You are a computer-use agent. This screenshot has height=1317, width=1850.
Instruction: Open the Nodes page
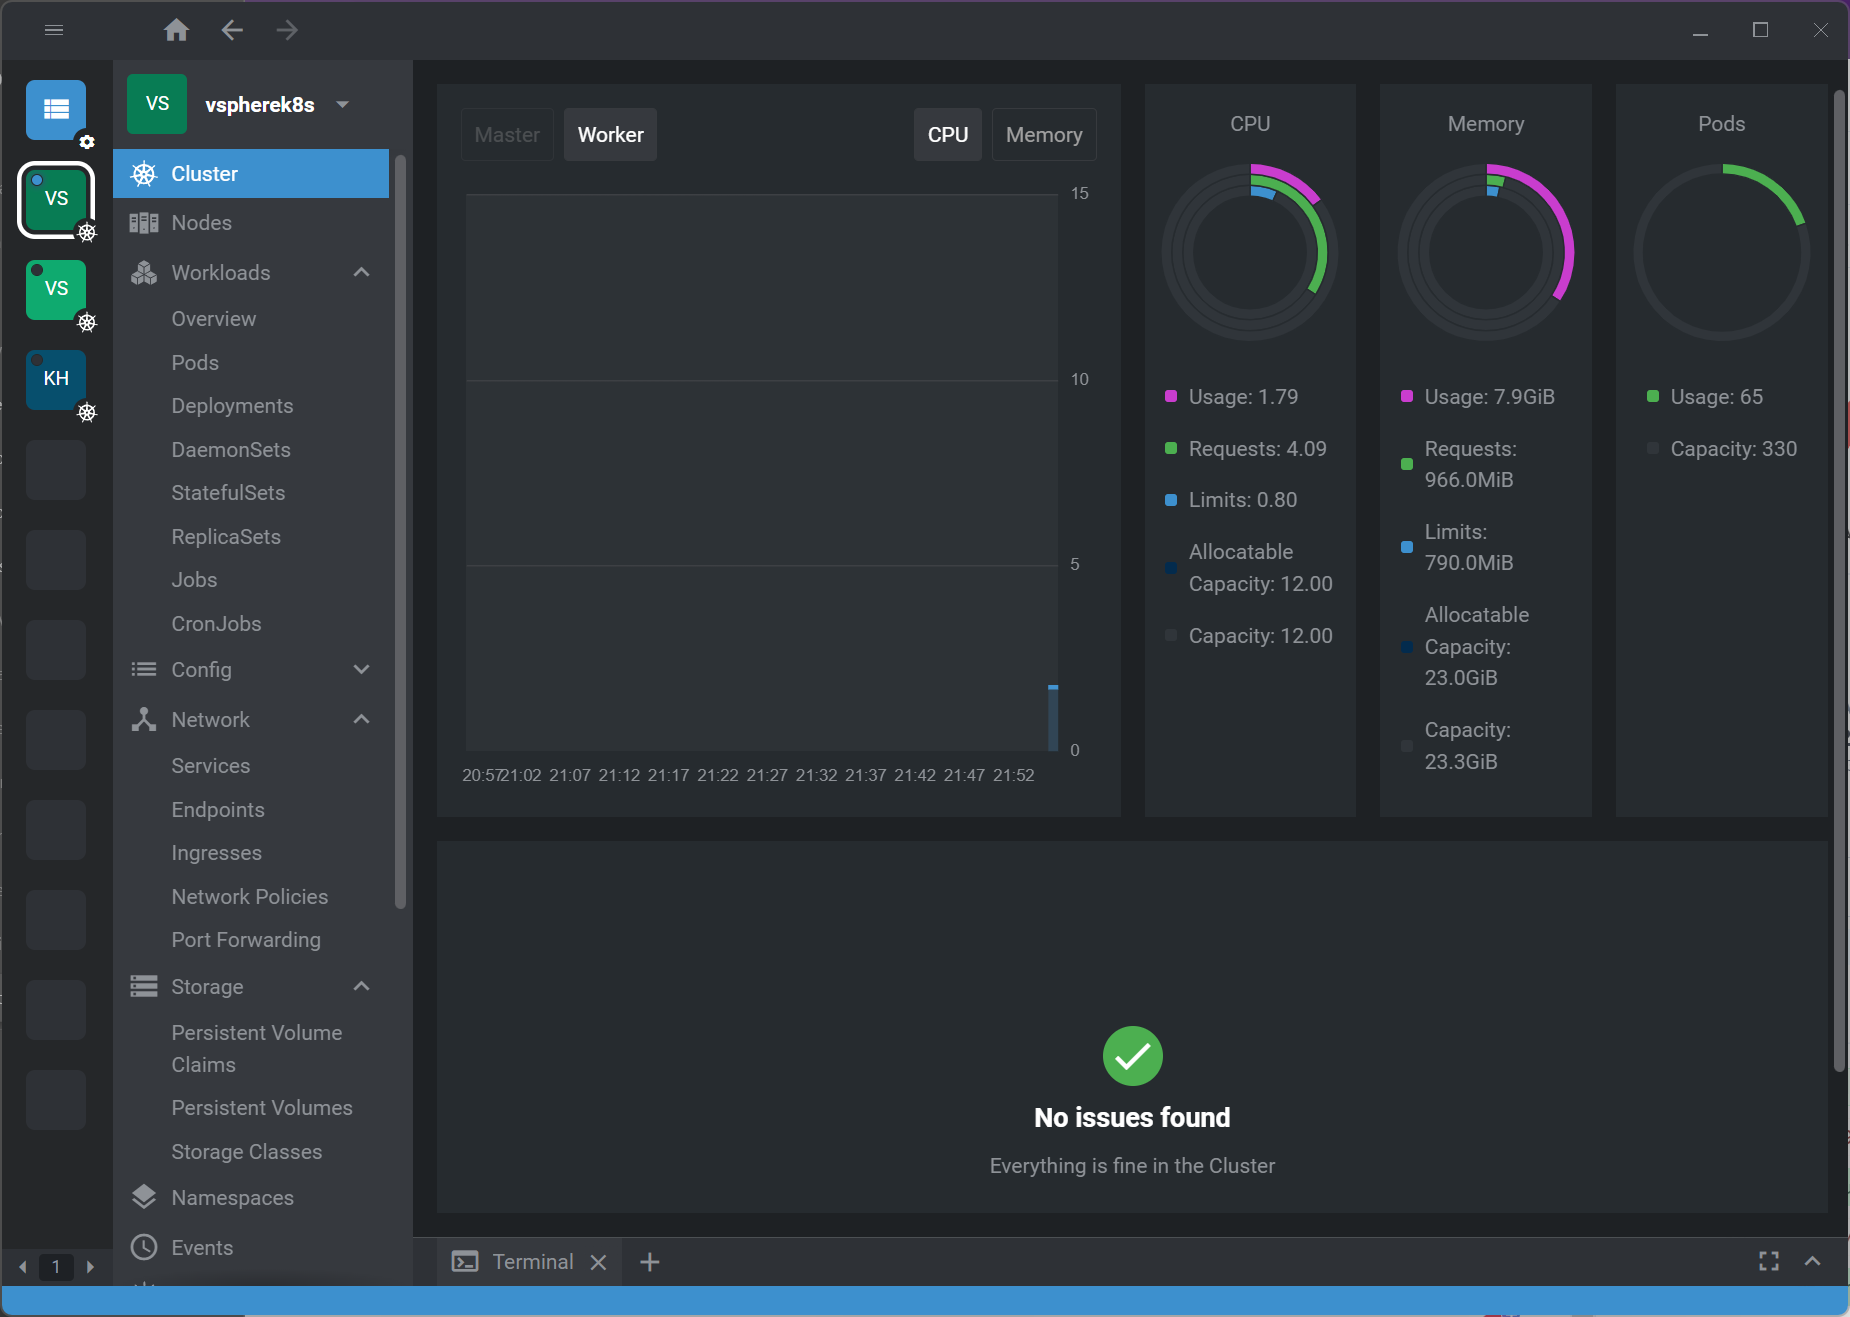251,223
